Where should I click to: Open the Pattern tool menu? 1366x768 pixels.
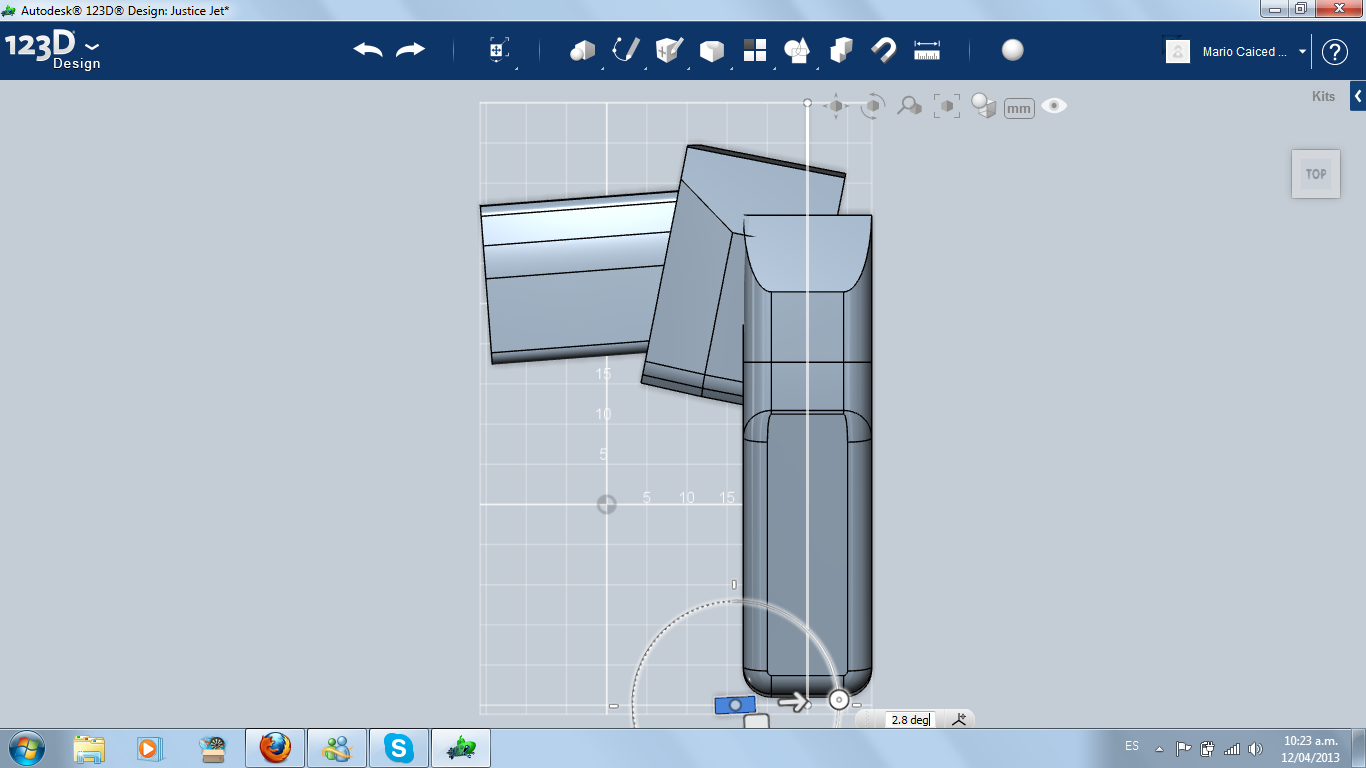754,50
